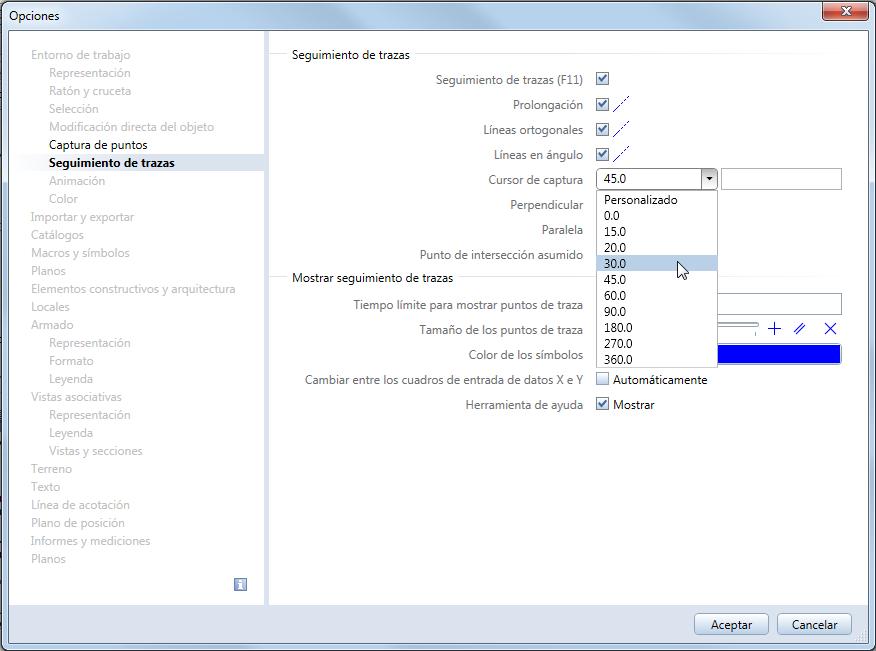The height and width of the screenshot is (651, 876).
Task: Open Animación settings
Action: coord(77,180)
